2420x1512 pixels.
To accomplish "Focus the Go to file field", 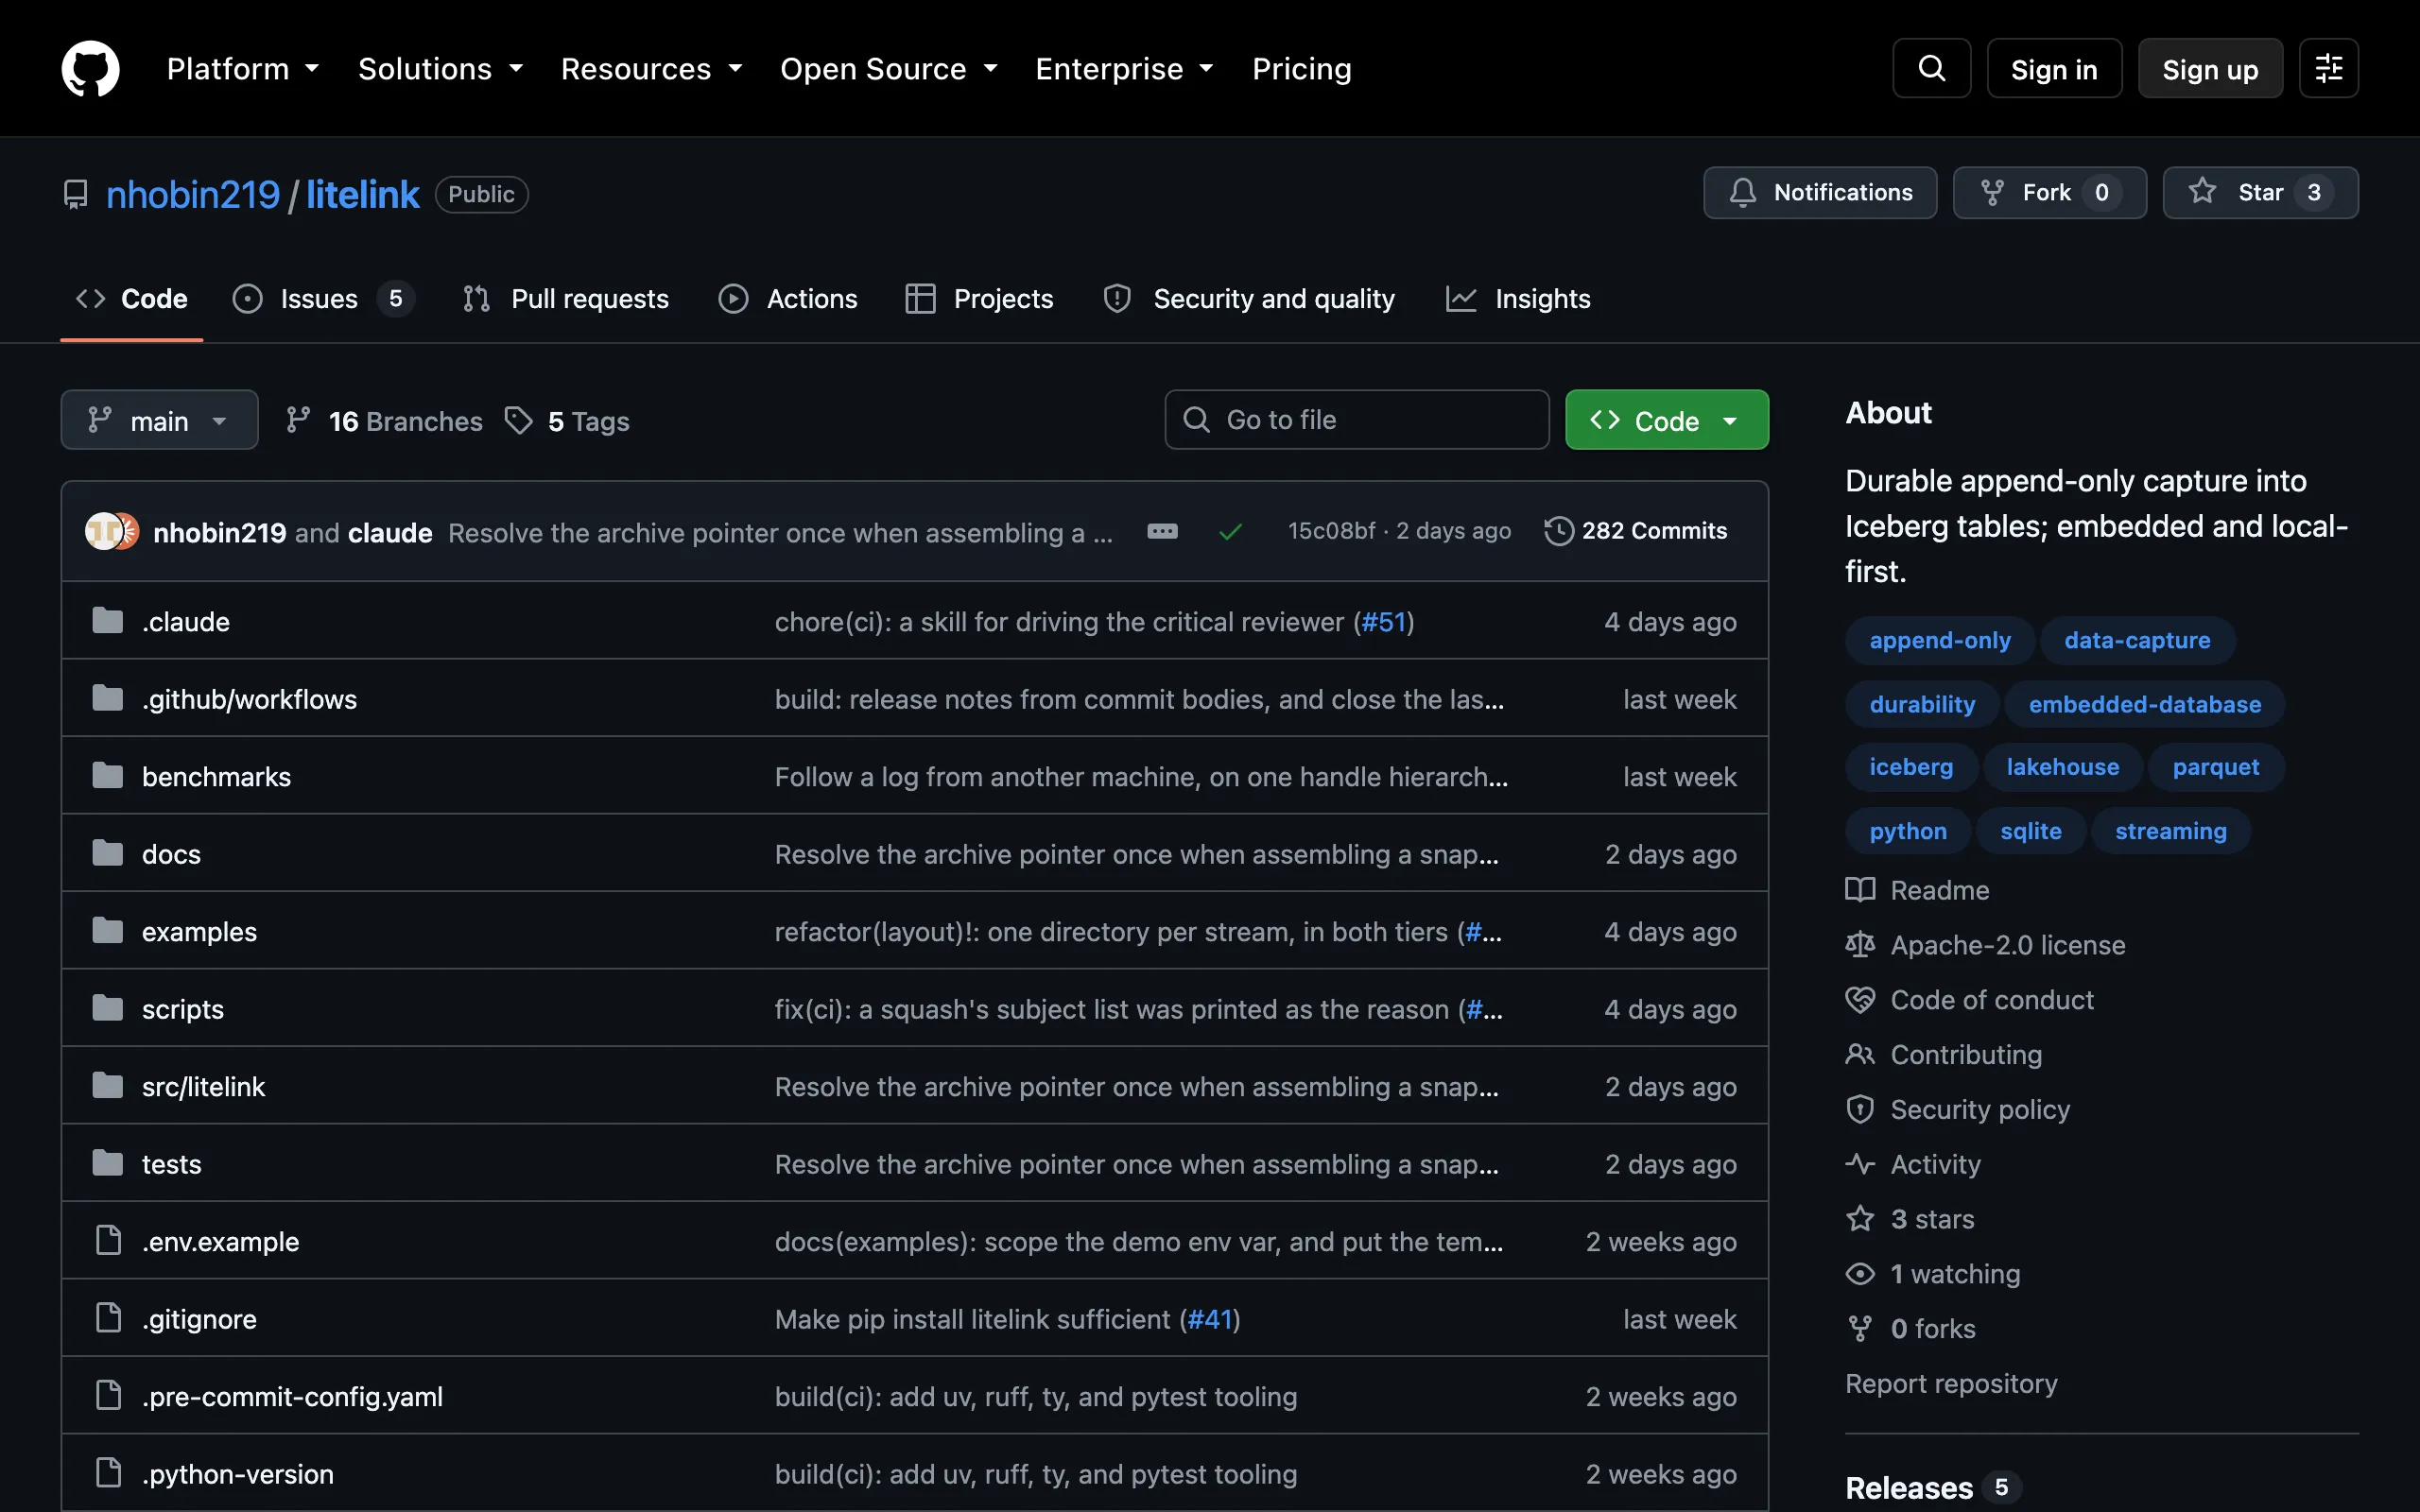I will (x=1356, y=420).
